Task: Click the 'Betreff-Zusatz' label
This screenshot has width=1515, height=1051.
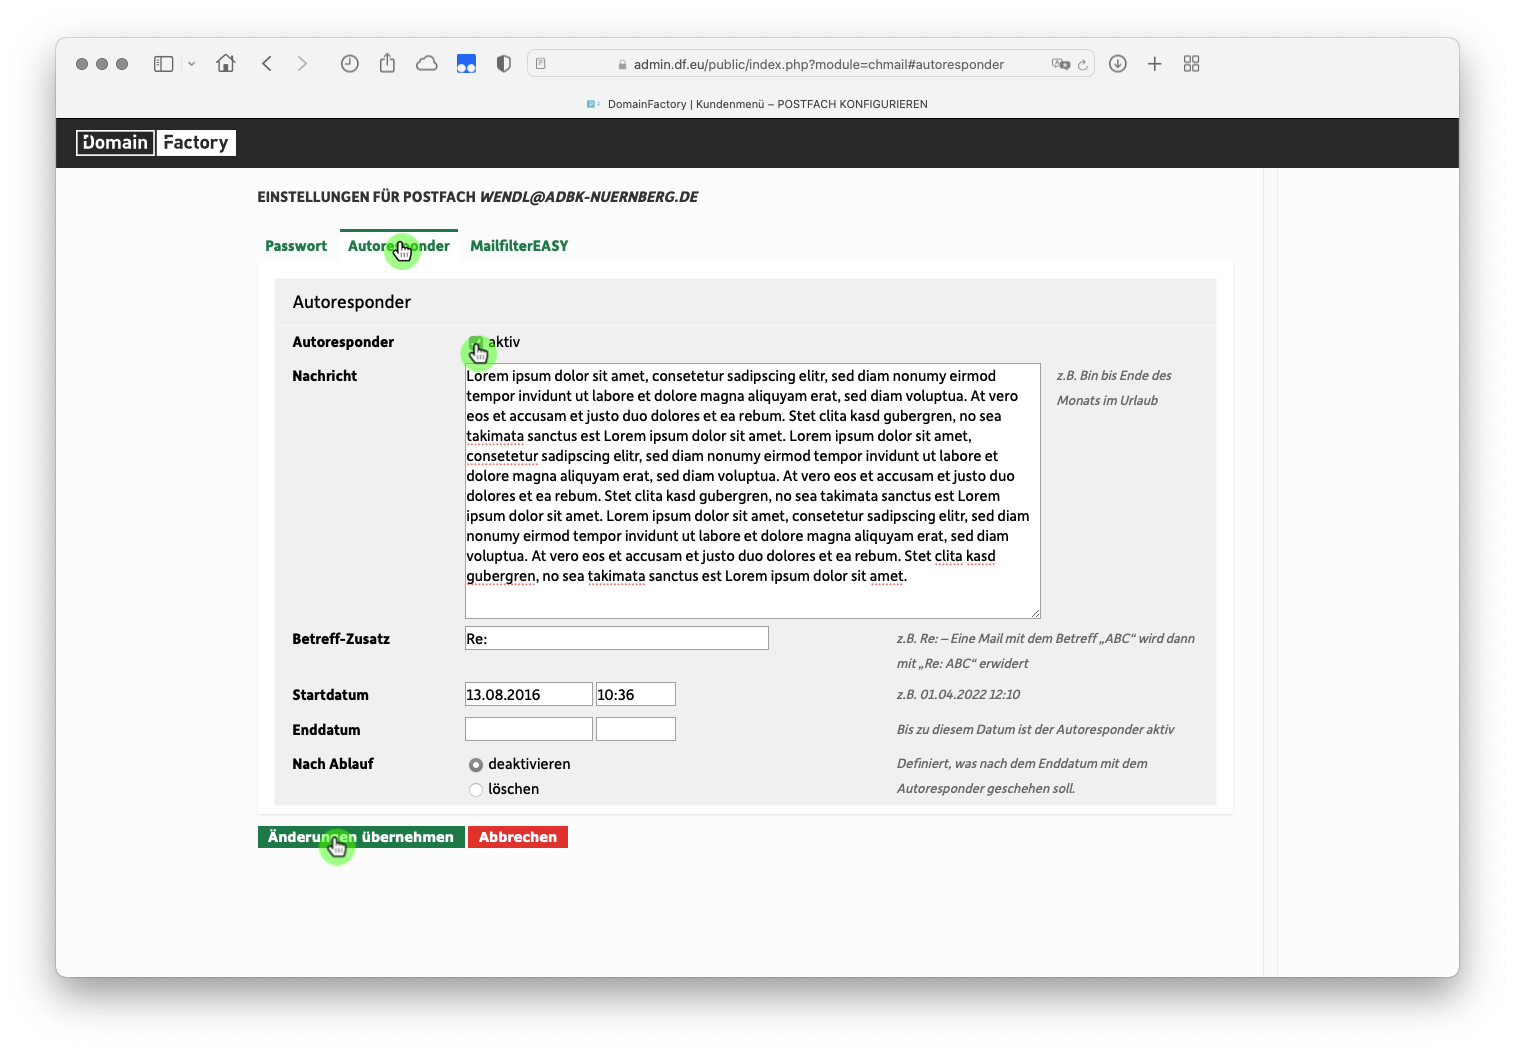Action: pyautogui.click(x=341, y=639)
